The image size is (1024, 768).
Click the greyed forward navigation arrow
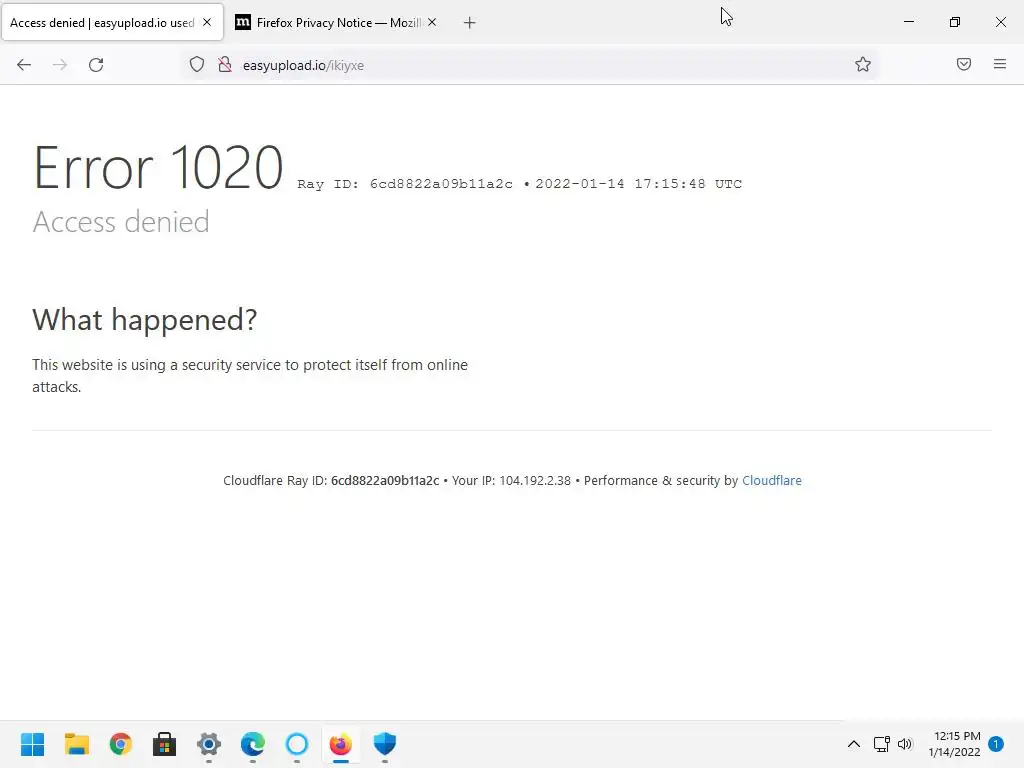pyautogui.click(x=60, y=65)
